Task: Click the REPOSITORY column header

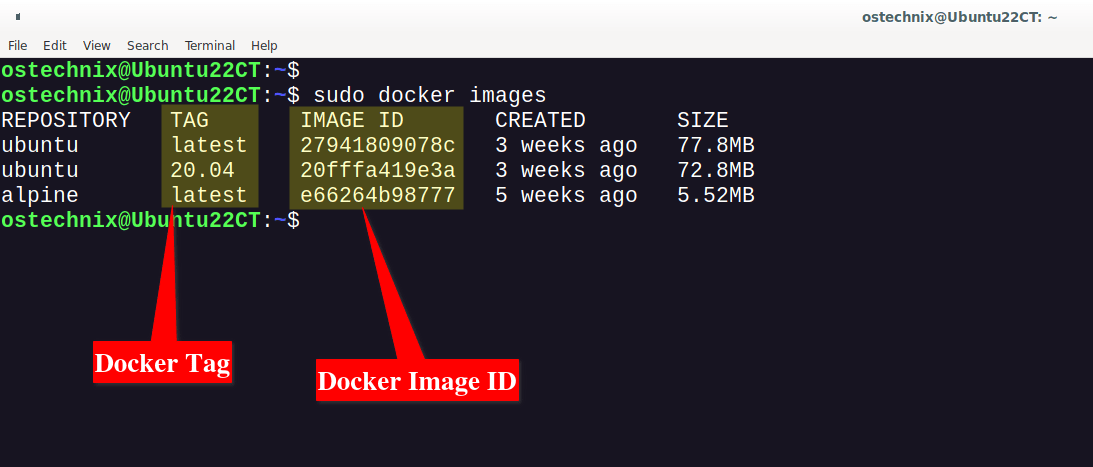Action: [65, 120]
